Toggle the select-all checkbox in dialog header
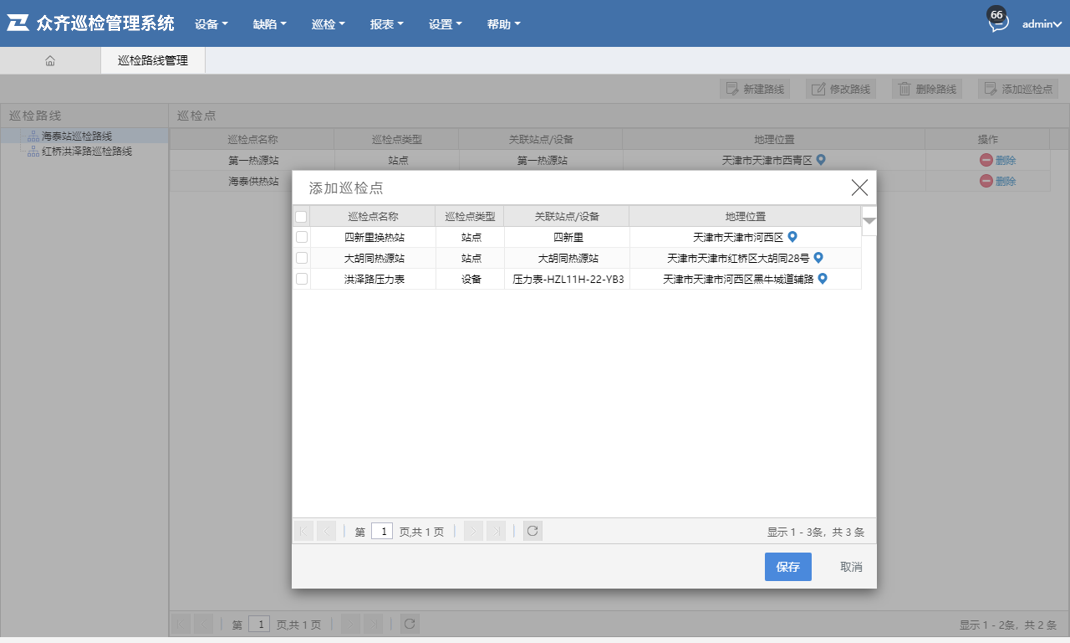 click(301, 217)
